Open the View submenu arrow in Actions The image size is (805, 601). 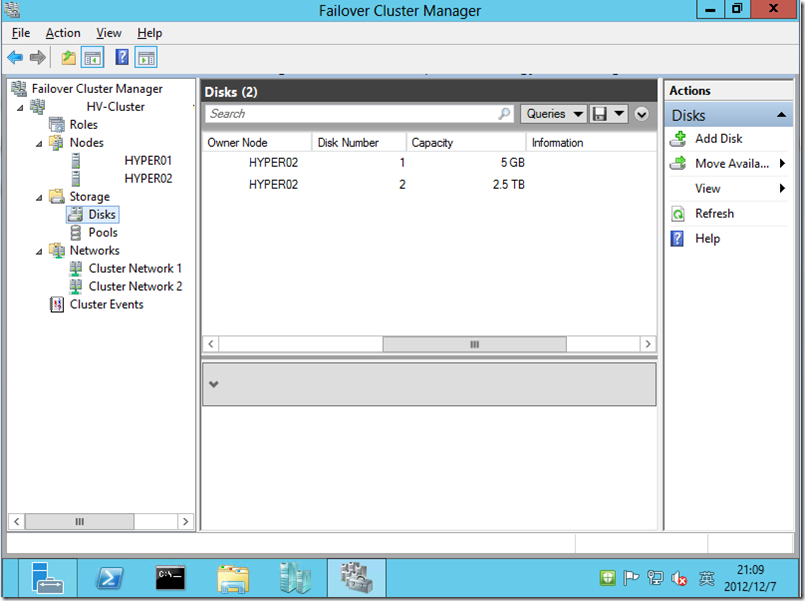point(782,188)
